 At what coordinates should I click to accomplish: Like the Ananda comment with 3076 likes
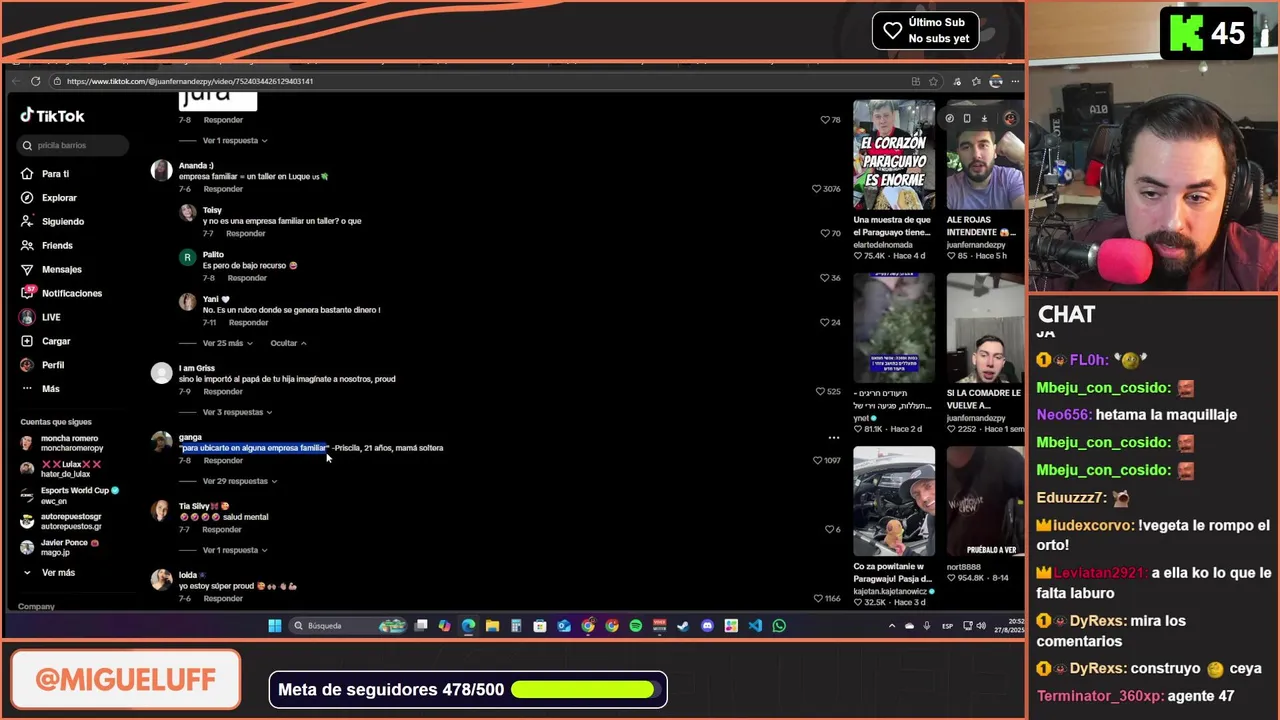[x=817, y=189]
